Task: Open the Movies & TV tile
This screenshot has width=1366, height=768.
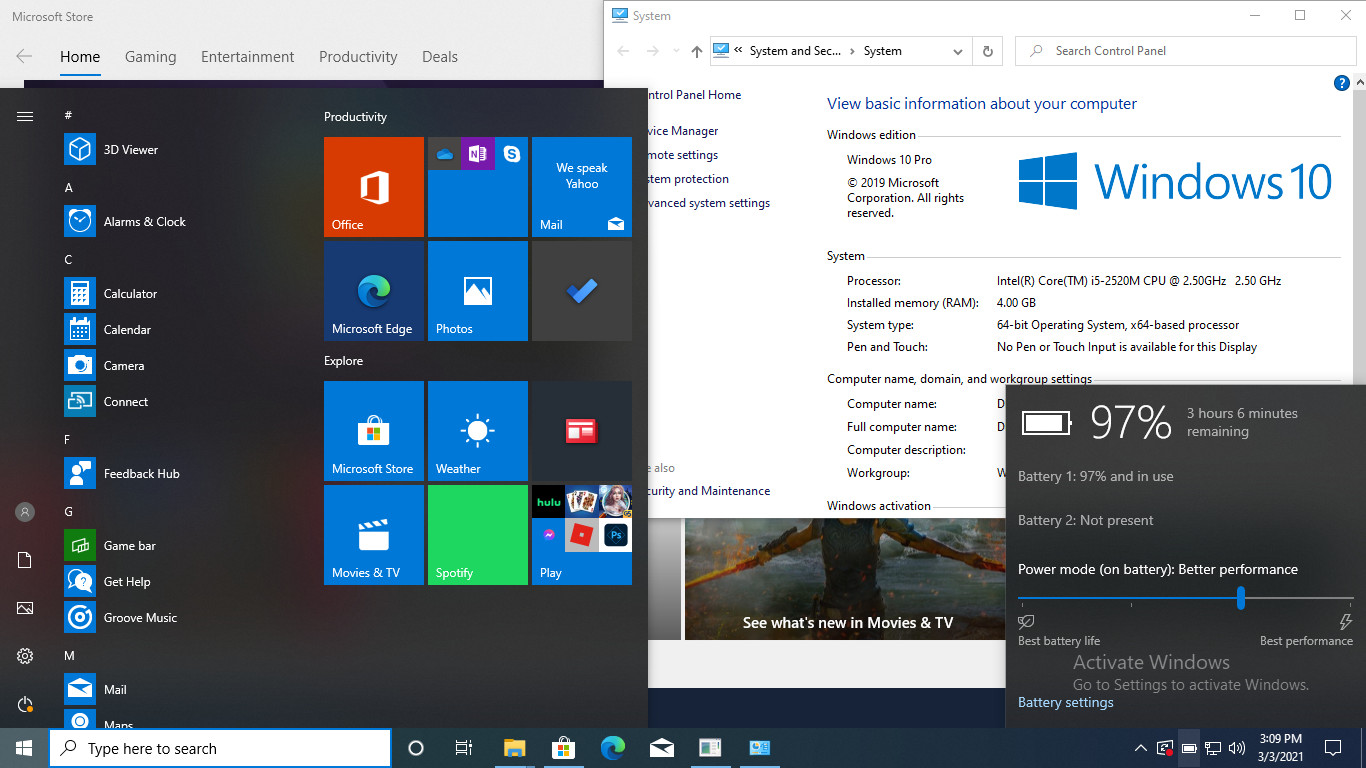Action: tap(374, 535)
